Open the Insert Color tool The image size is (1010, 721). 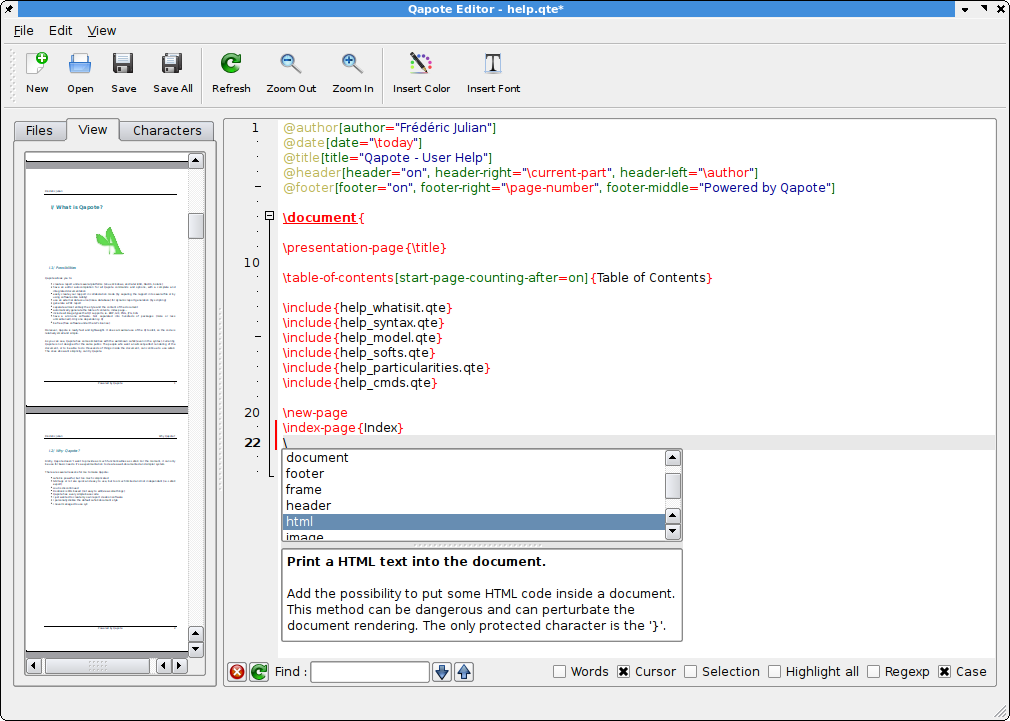[x=421, y=73]
